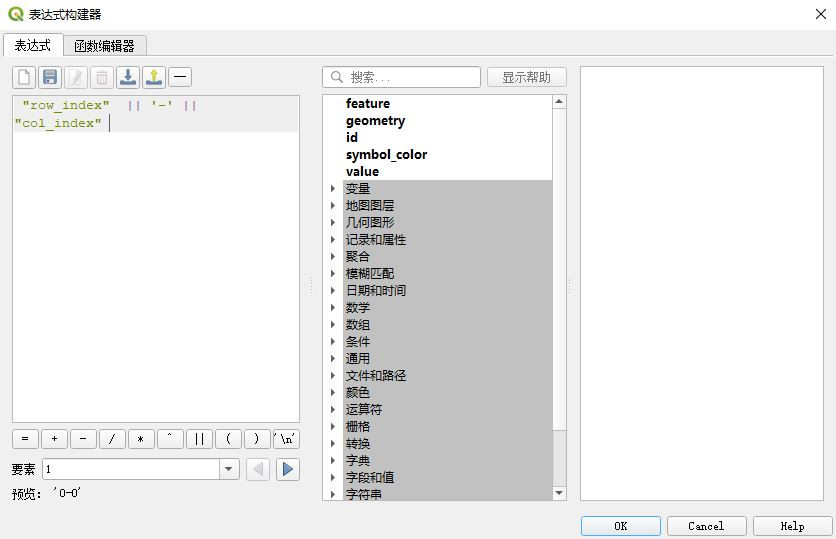This screenshot has height=539, width=836.
Task: Insert the equals operator
Action: point(25,439)
